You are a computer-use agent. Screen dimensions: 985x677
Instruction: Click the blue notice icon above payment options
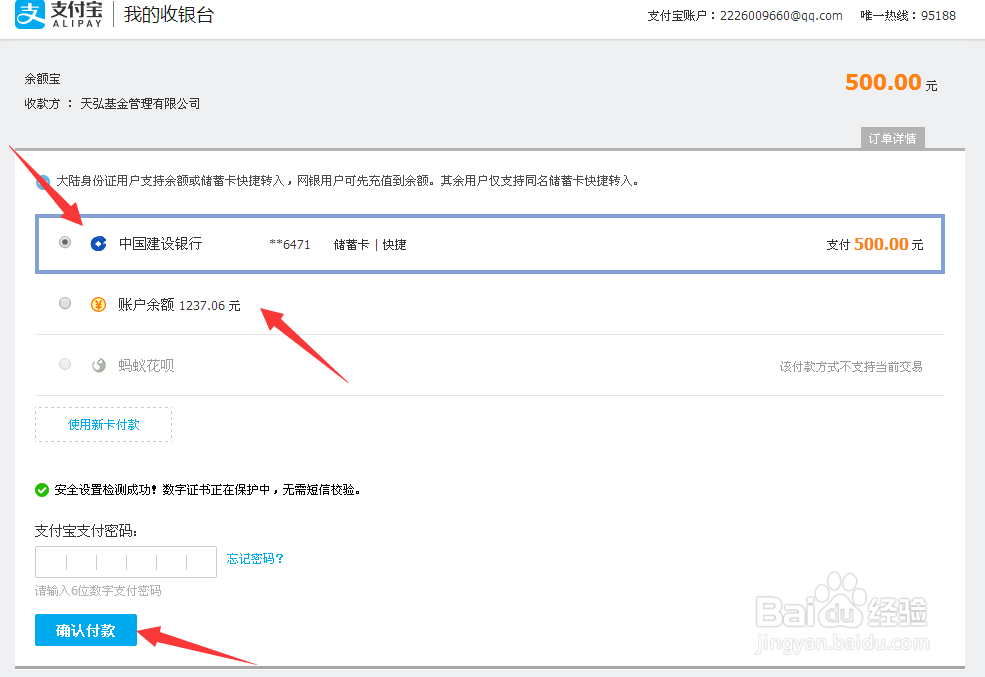pyautogui.click(x=42, y=182)
